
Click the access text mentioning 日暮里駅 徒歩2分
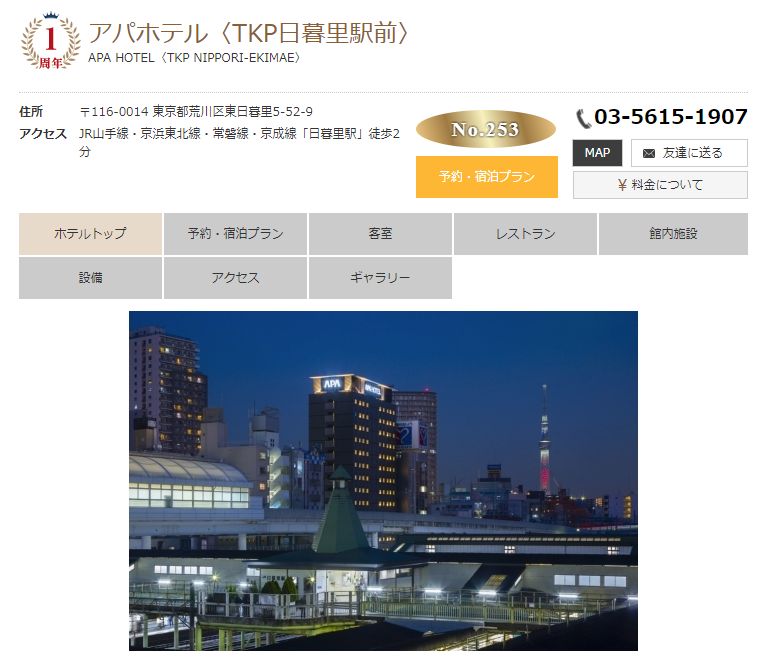tap(240, 142)
